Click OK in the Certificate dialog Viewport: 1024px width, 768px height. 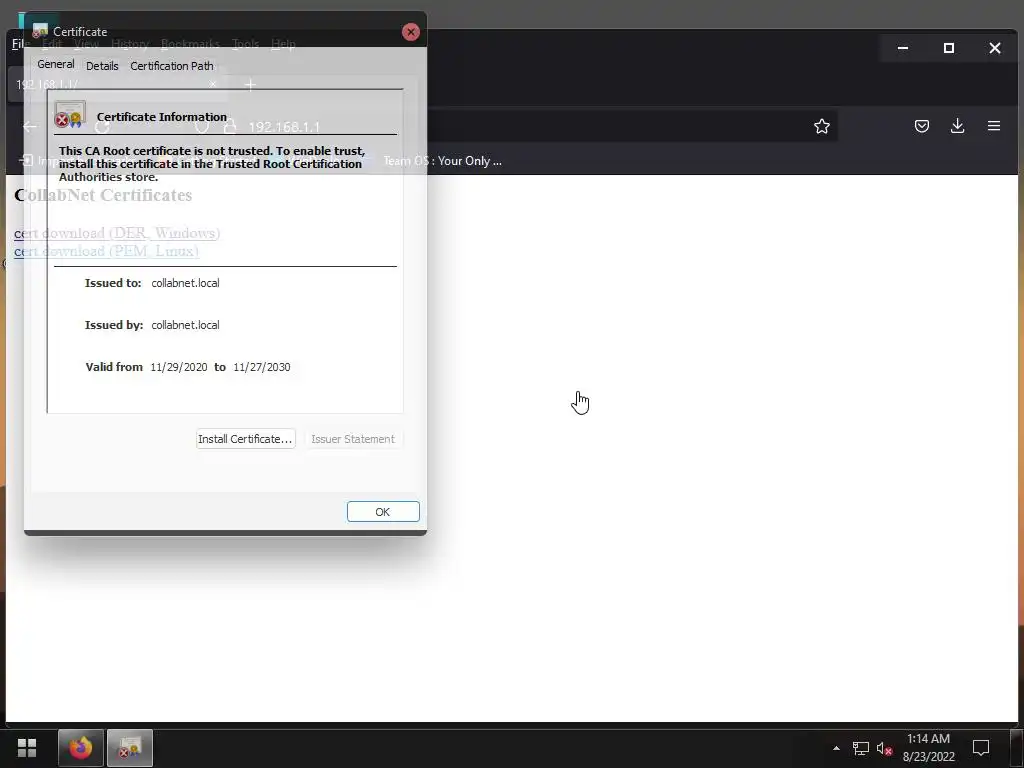[x=383, y=512]
